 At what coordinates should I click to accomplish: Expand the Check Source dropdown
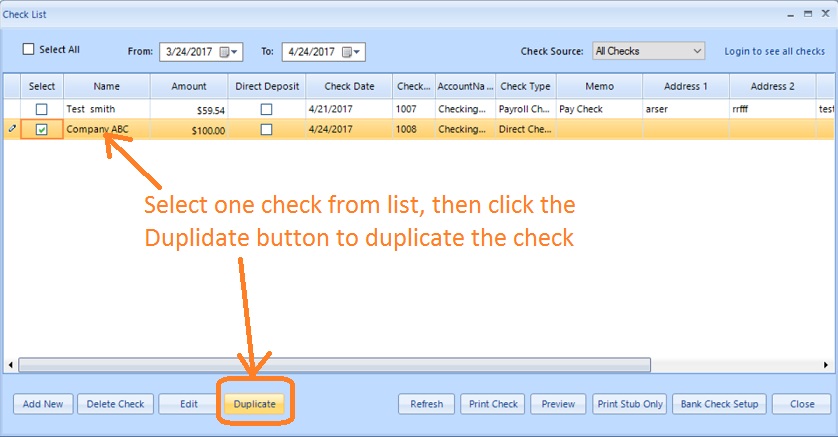pyautogui.click(x=697, y=51)
